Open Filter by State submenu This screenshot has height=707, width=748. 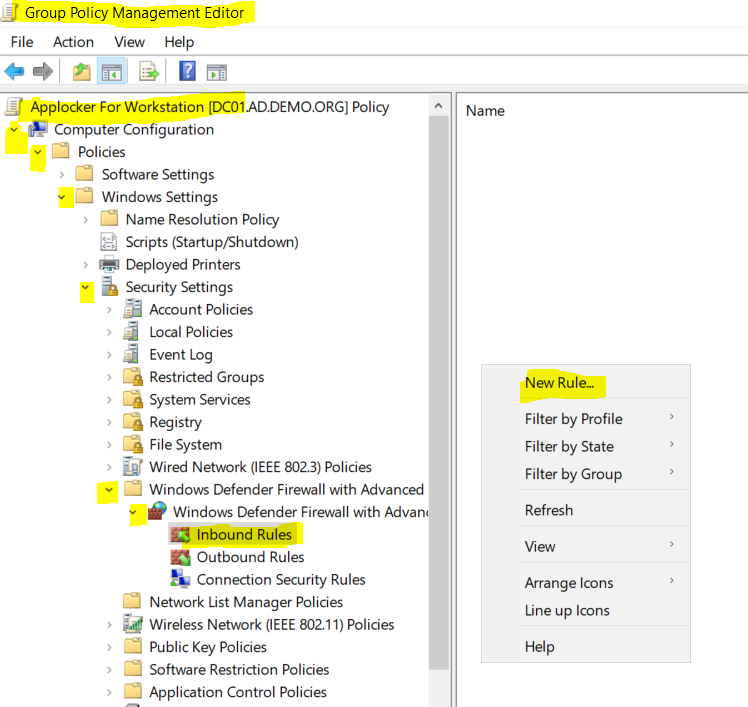[586, 446]
